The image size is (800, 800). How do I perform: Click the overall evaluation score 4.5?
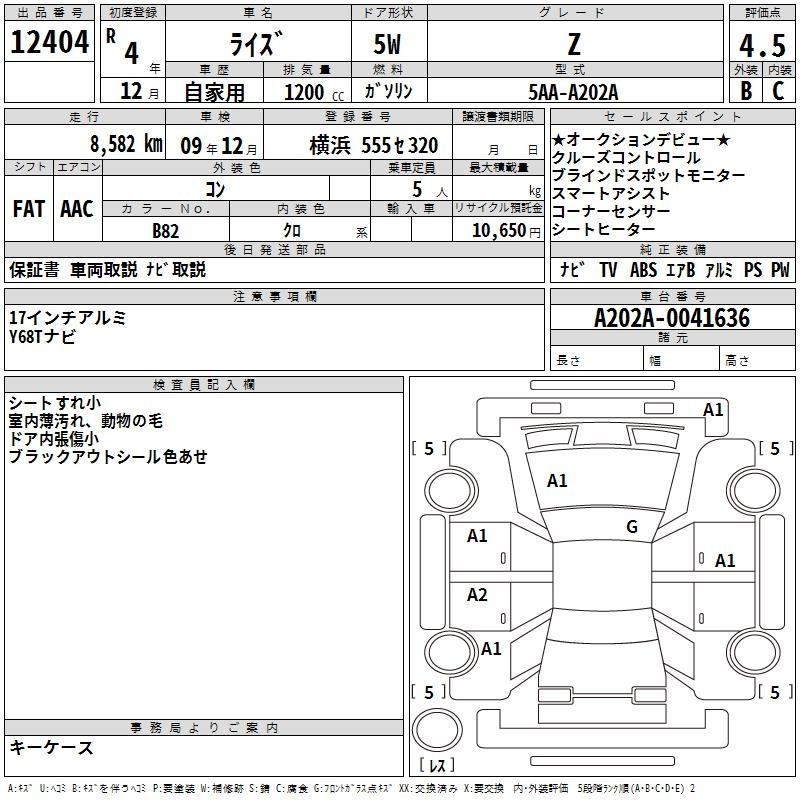coord(761,45)
